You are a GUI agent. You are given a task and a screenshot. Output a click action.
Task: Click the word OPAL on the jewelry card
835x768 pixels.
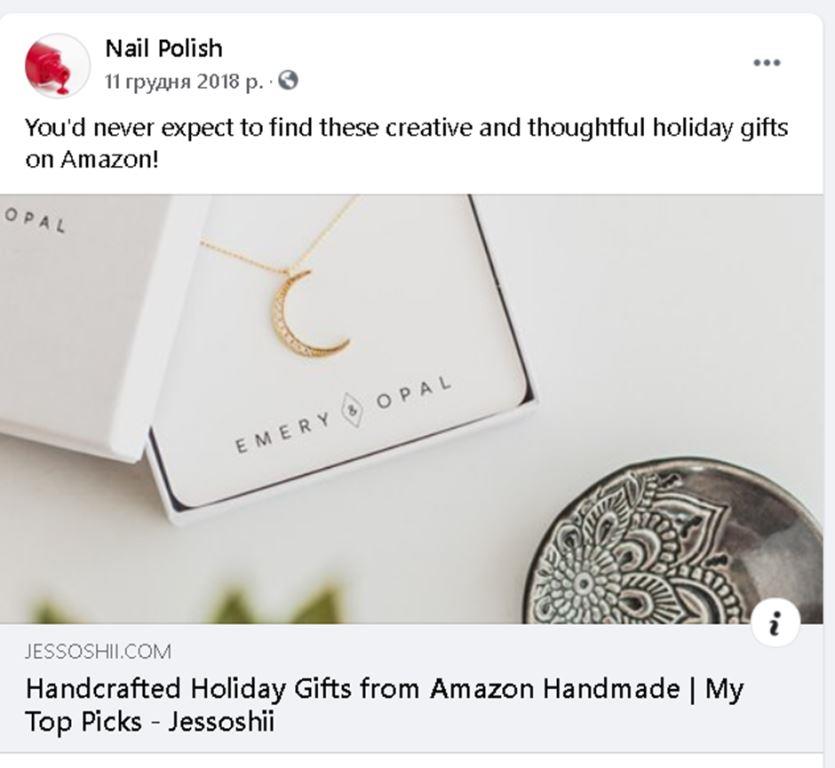point(414,393)
